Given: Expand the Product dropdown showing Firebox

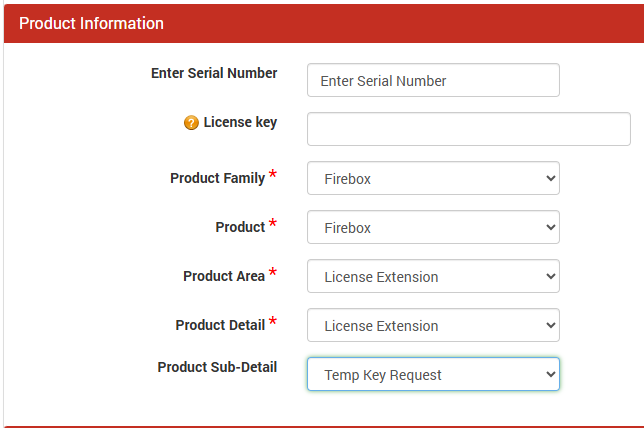Looking at the screenshot, I should 432,228.
